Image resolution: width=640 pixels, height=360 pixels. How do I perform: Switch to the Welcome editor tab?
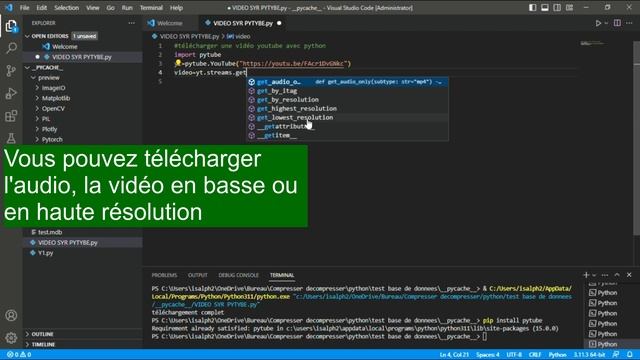pyautogui.click(x=170, y=23)
